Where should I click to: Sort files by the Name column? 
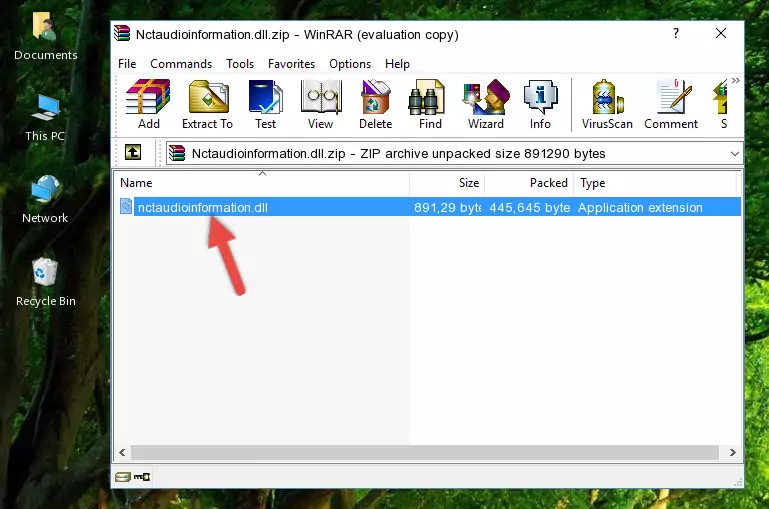[262, 183]
